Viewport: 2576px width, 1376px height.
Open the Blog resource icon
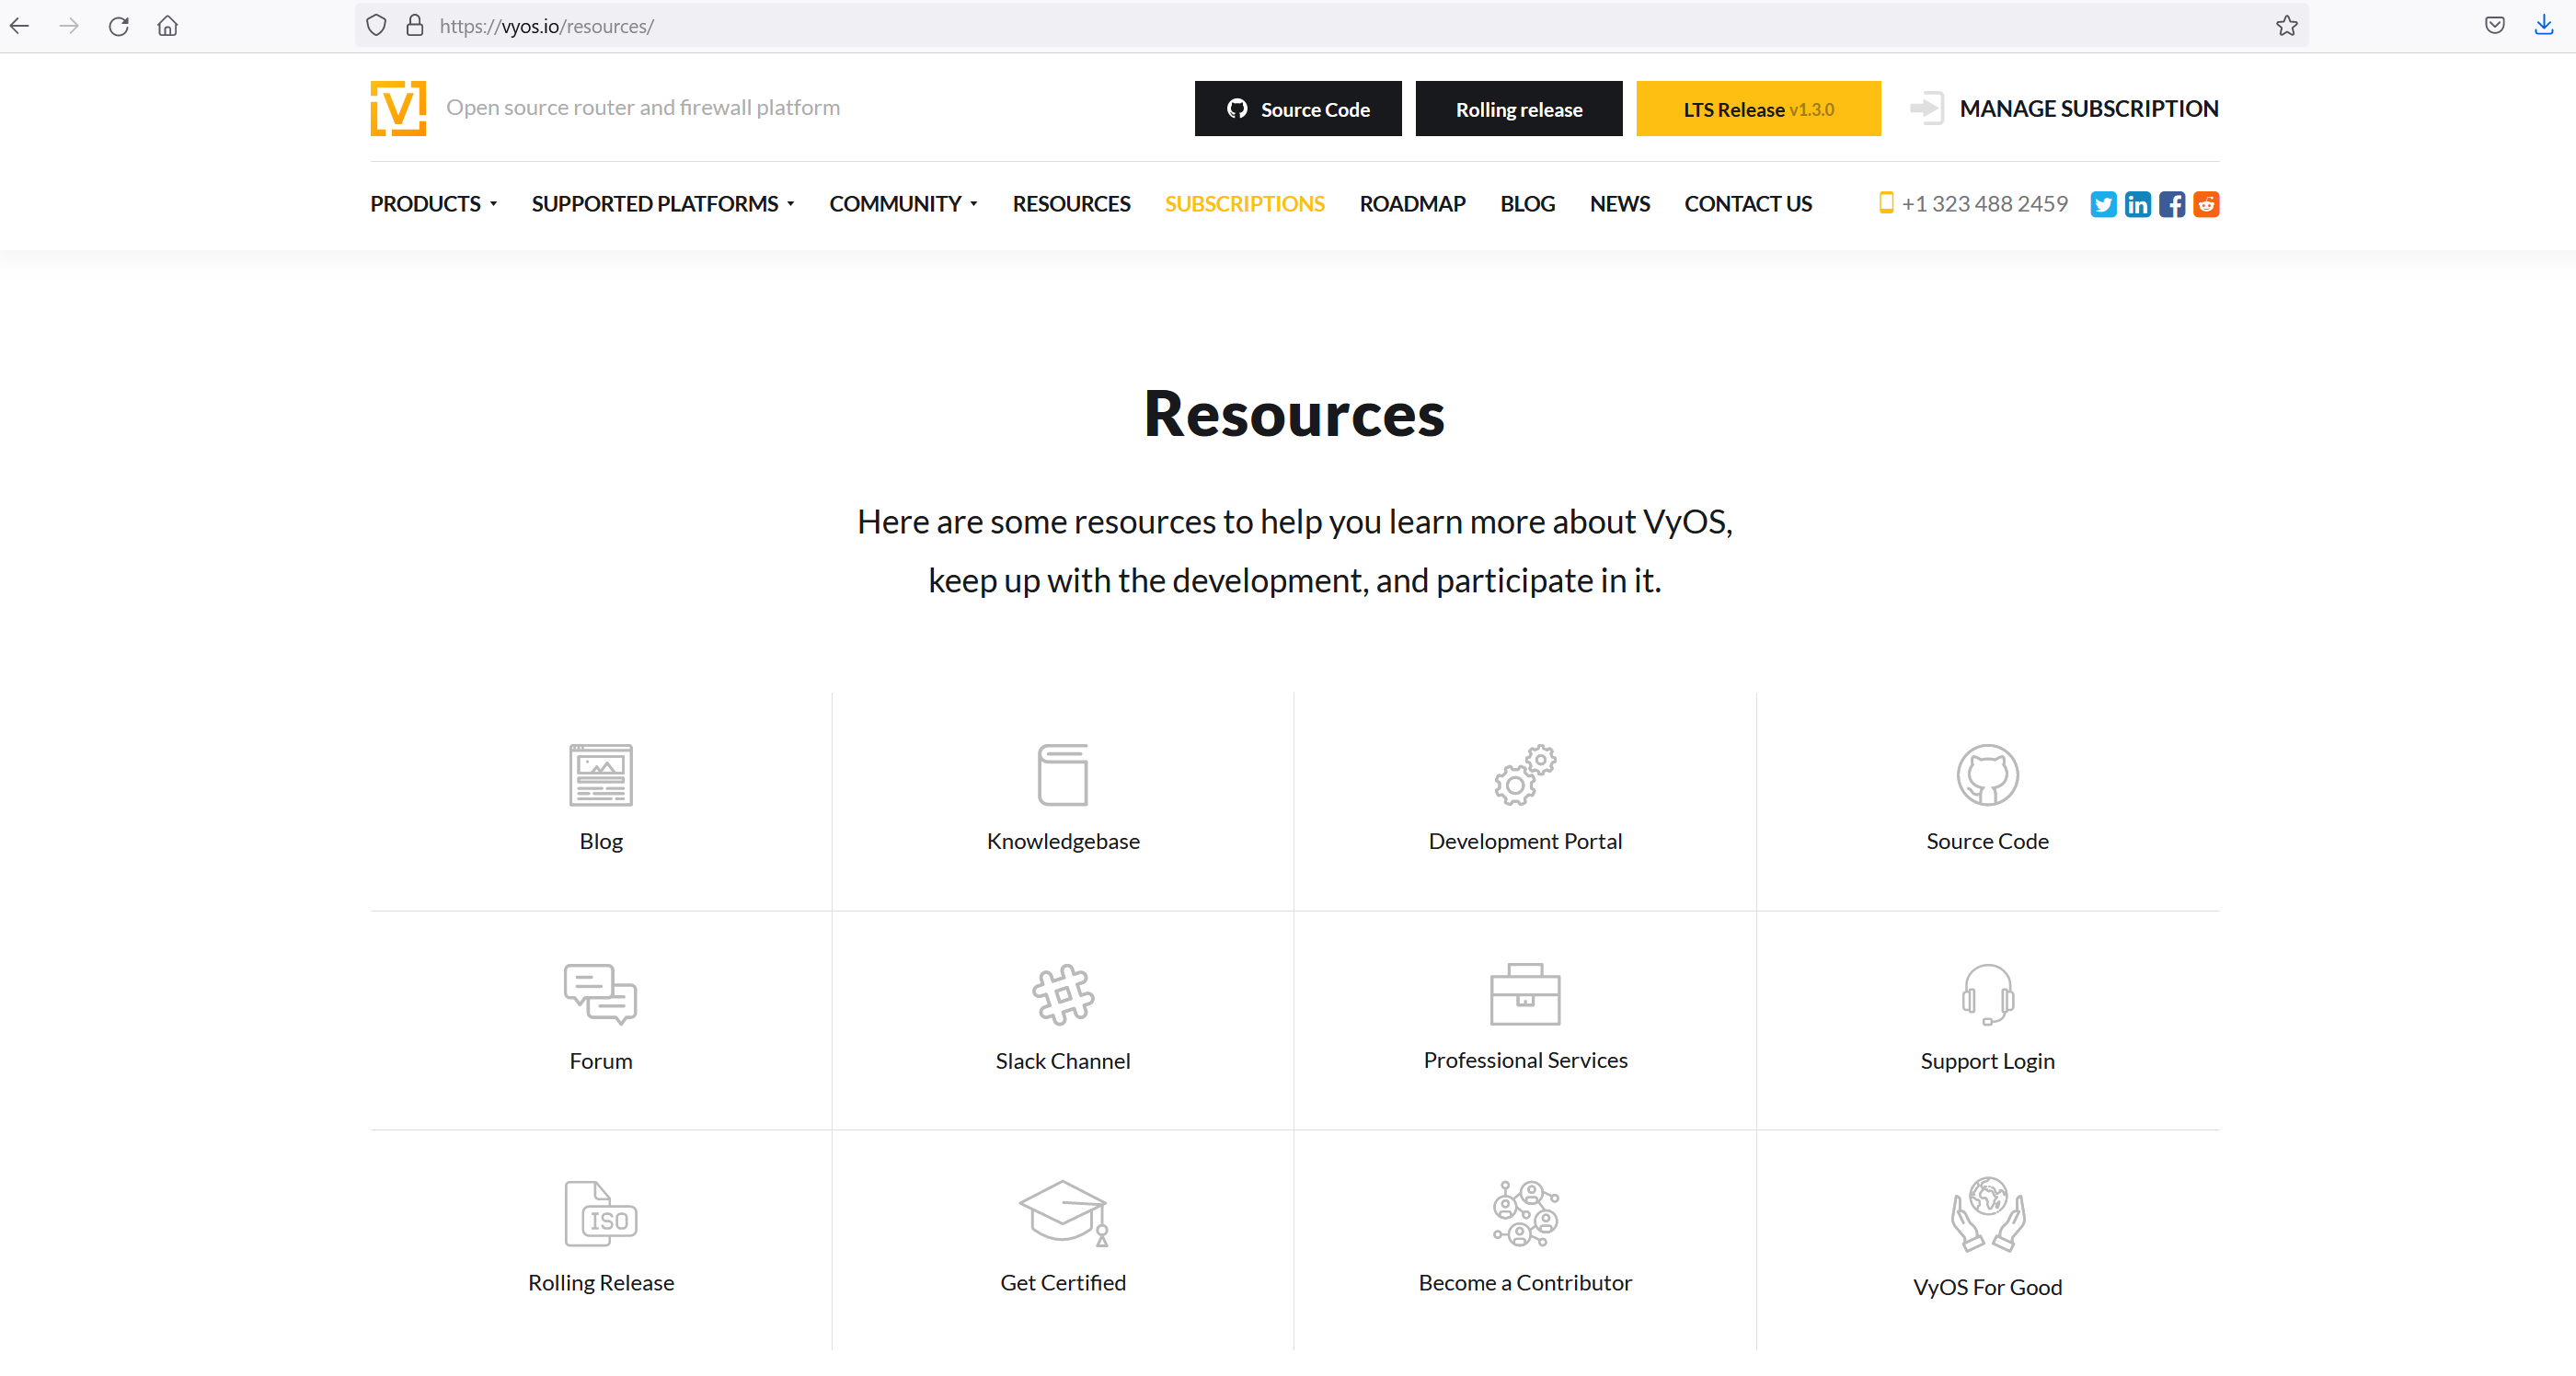(x=601, y=775)
